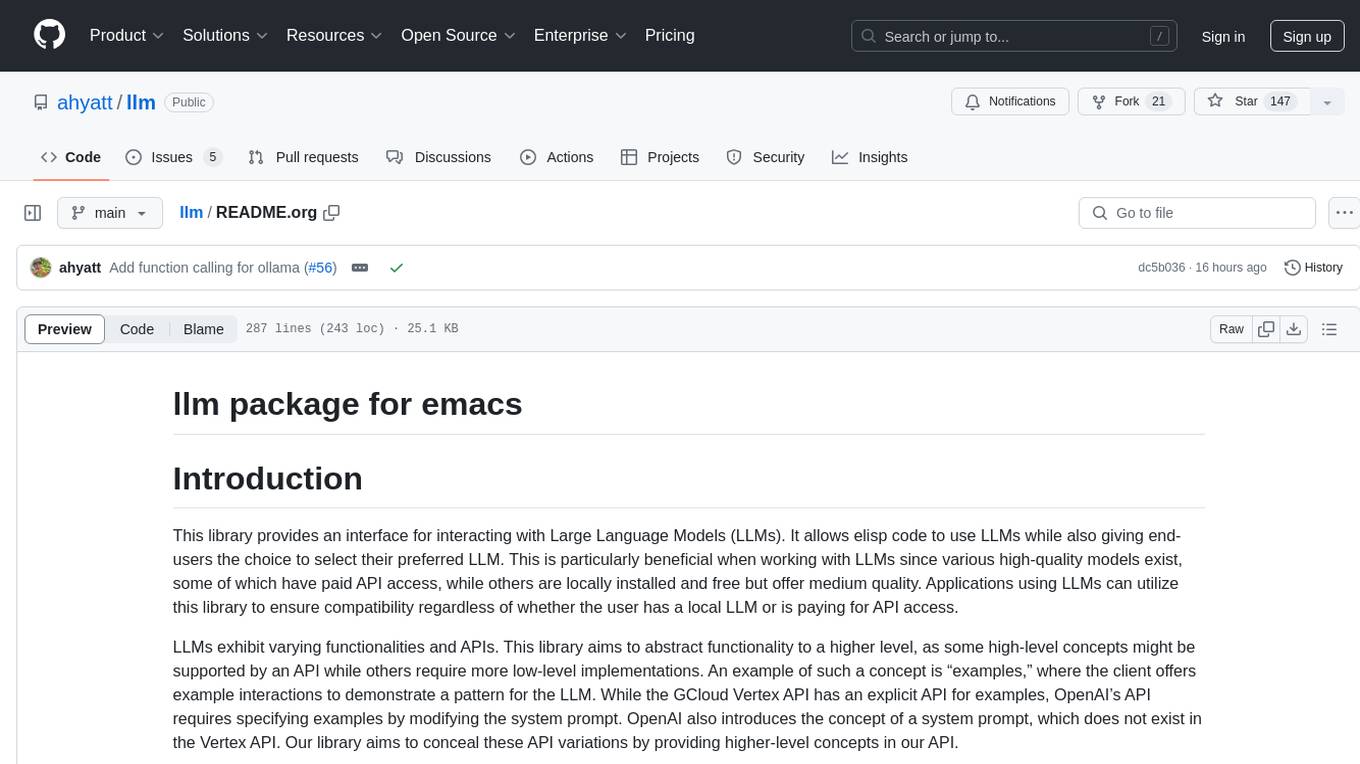Go to the Pricing page

click(670, 35)
